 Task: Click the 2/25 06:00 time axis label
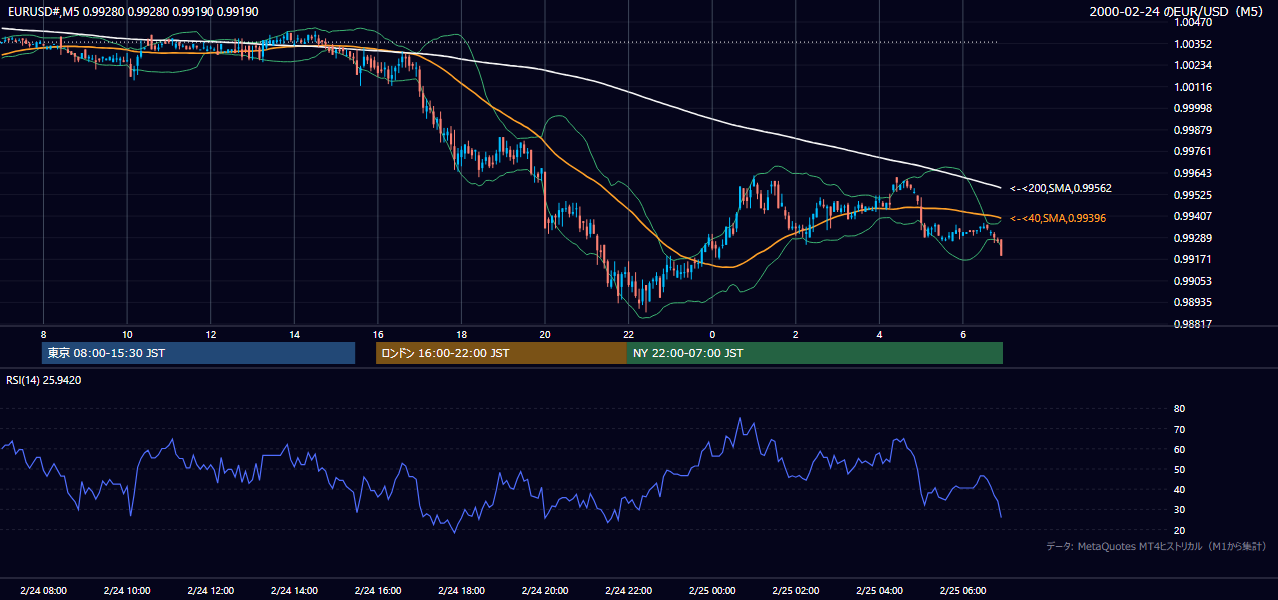(962, 590)
